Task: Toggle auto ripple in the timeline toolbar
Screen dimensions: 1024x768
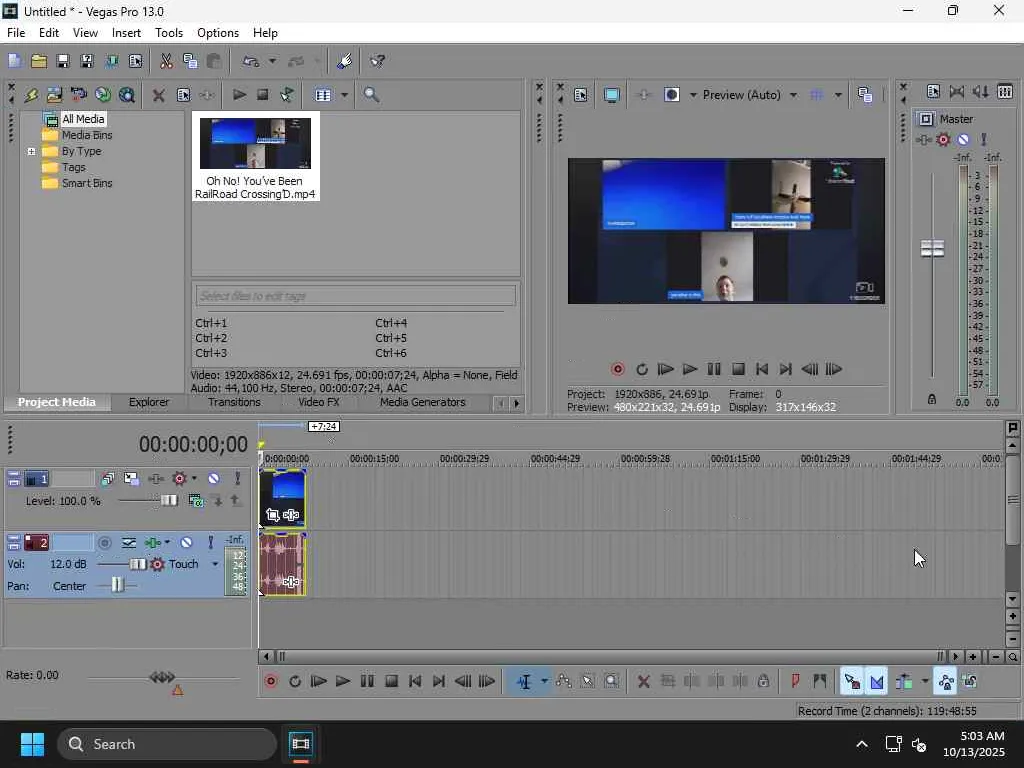Action: 904,682
